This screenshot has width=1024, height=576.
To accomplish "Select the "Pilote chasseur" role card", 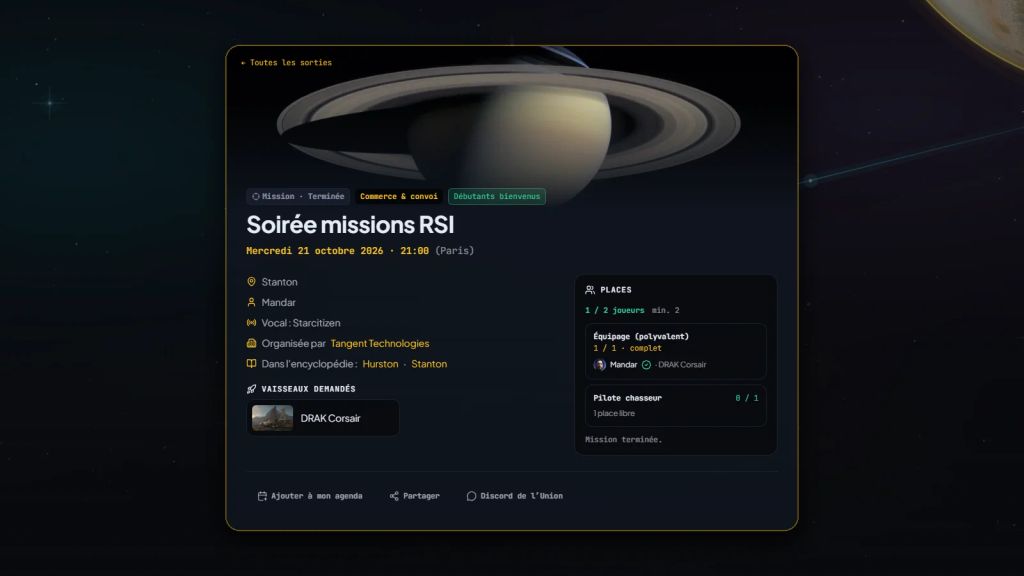I will click(676, 406).
